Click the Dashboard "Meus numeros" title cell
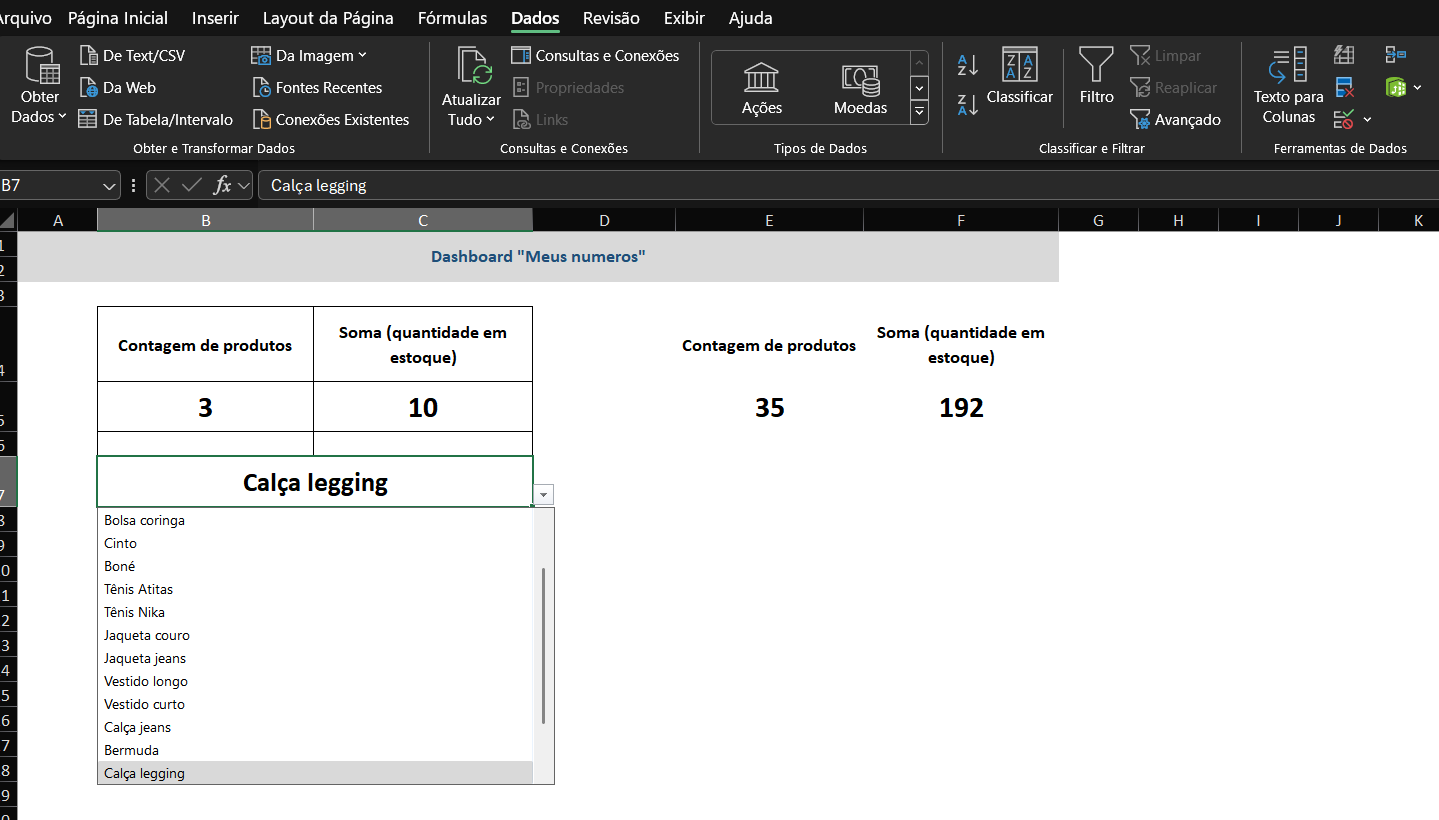1439x820 pixels. tap(538, 257)
